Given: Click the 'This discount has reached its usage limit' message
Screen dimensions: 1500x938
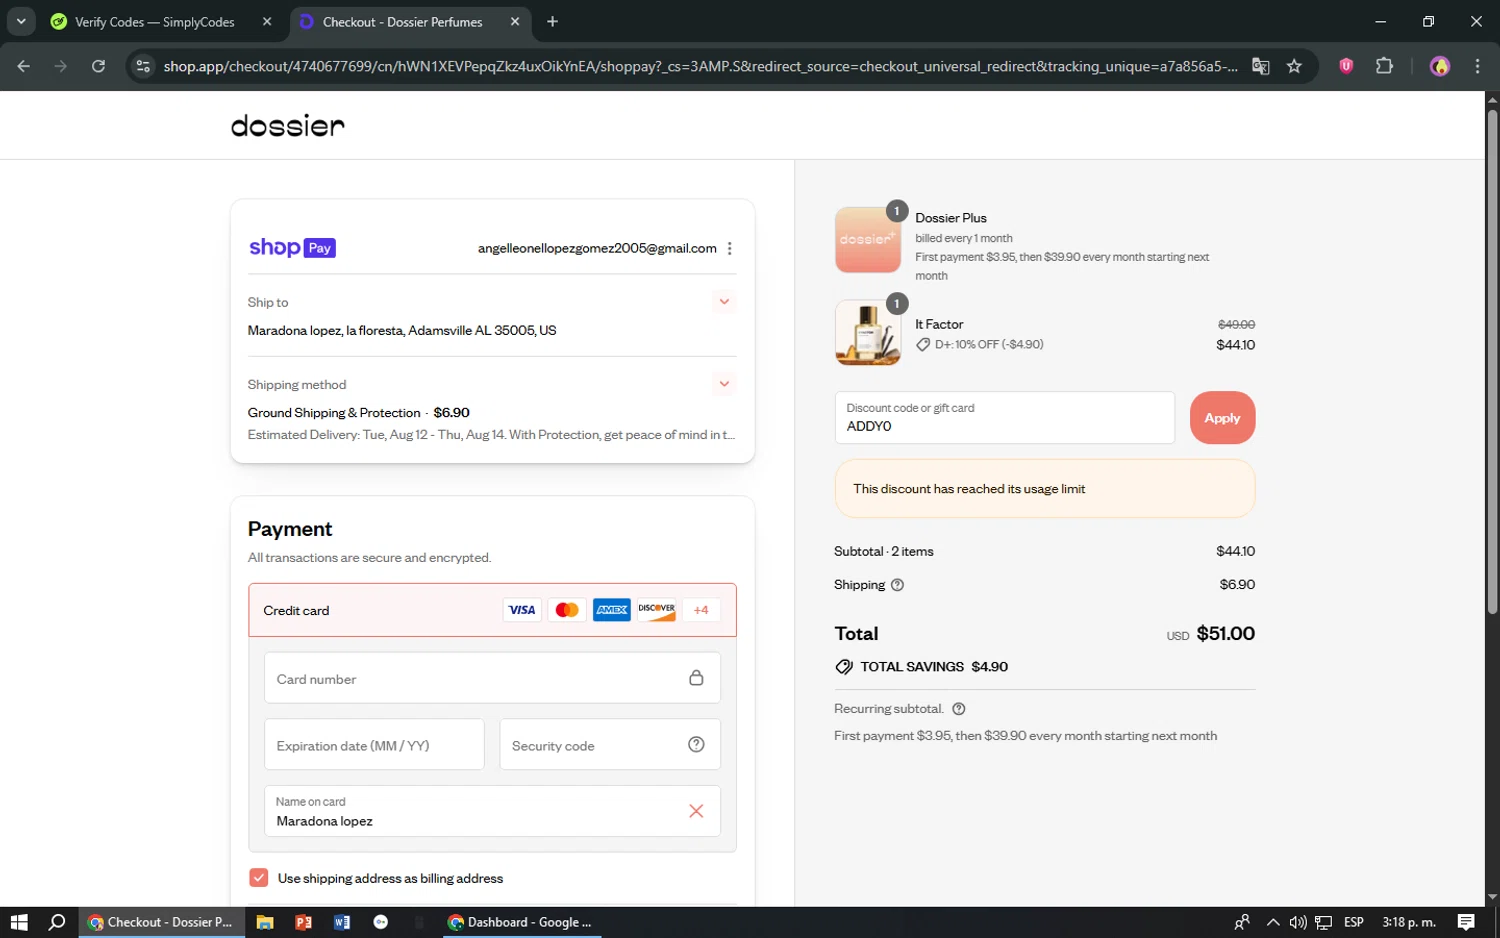Looking at the screenshot, I should tap(969, 489).
